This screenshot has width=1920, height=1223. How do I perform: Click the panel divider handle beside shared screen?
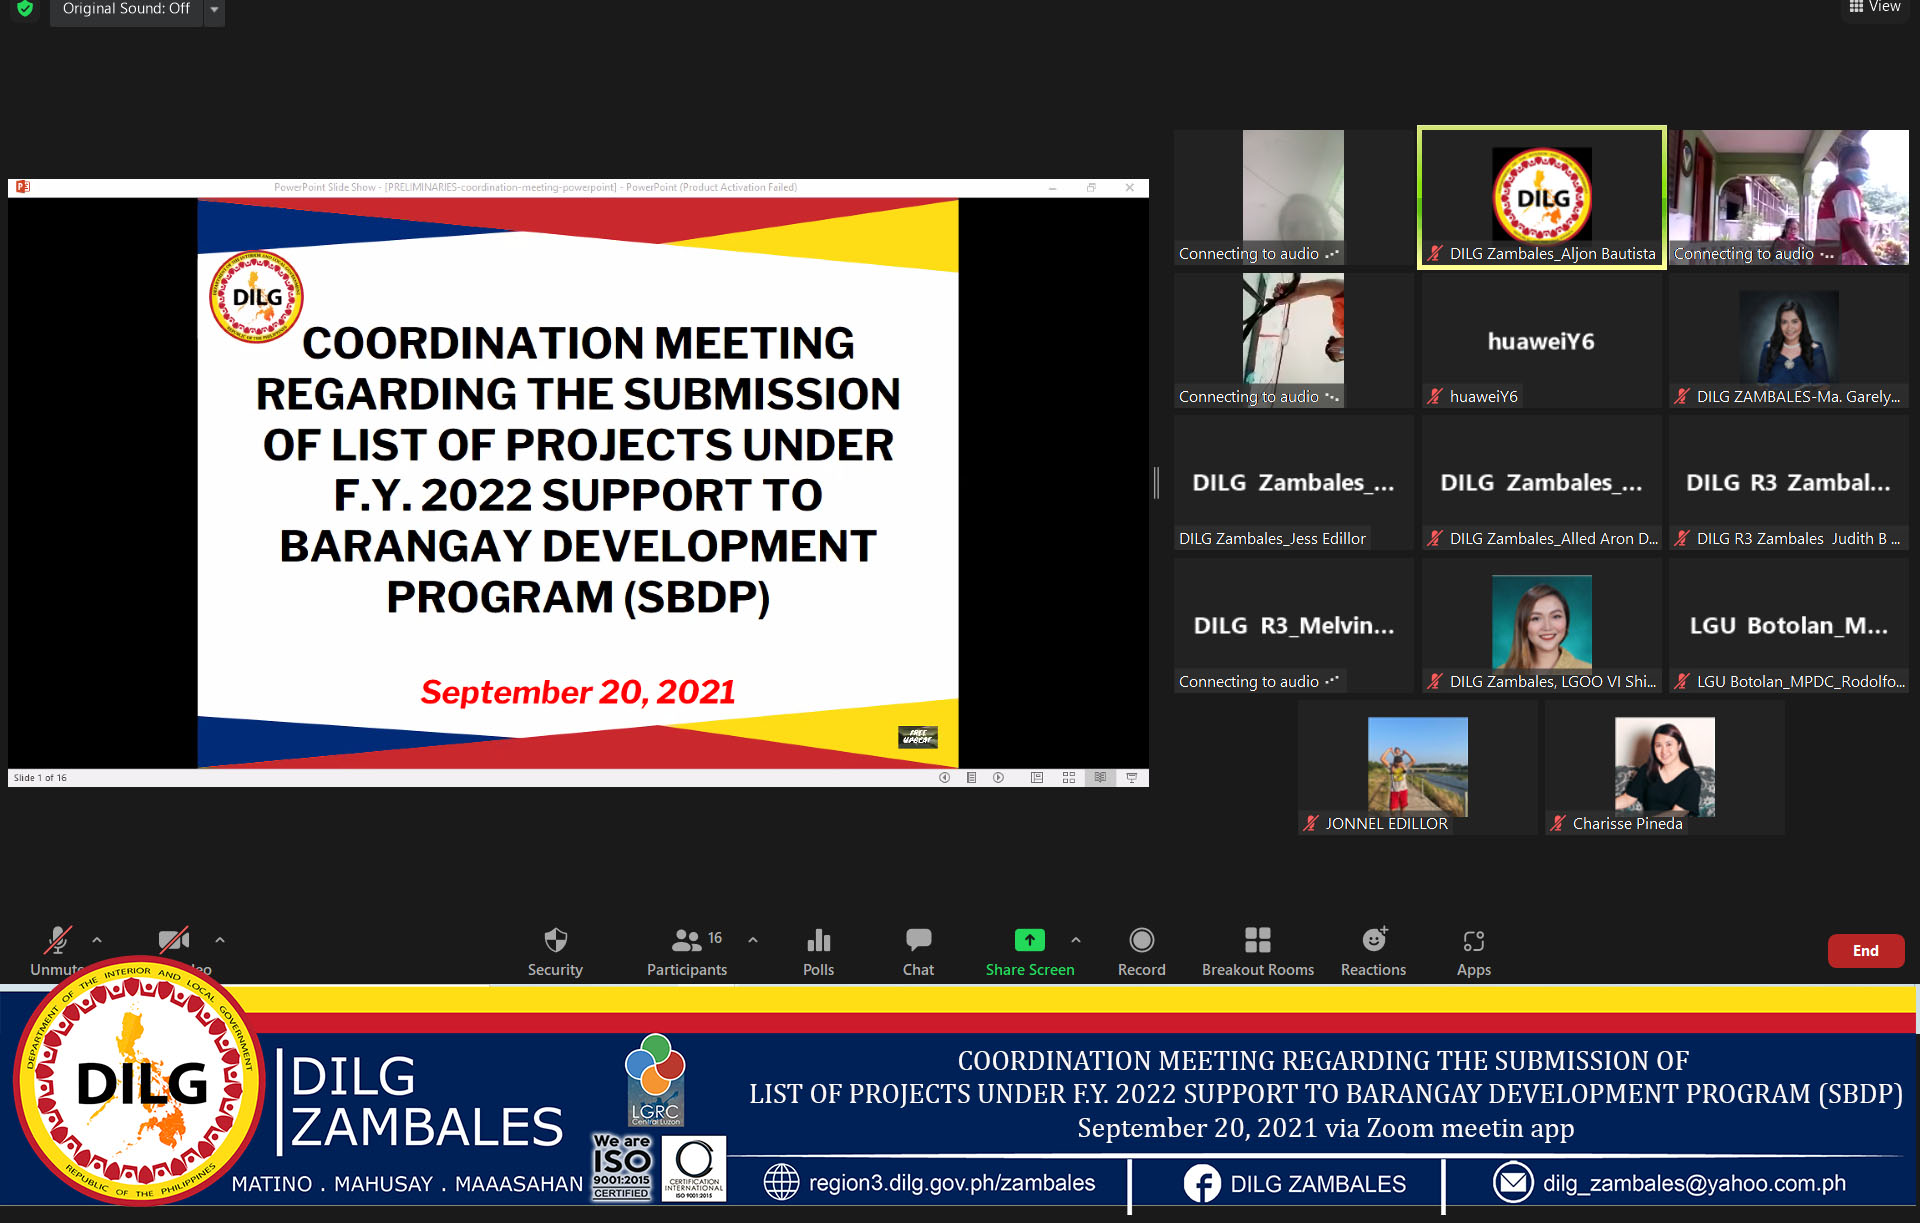1157,483
